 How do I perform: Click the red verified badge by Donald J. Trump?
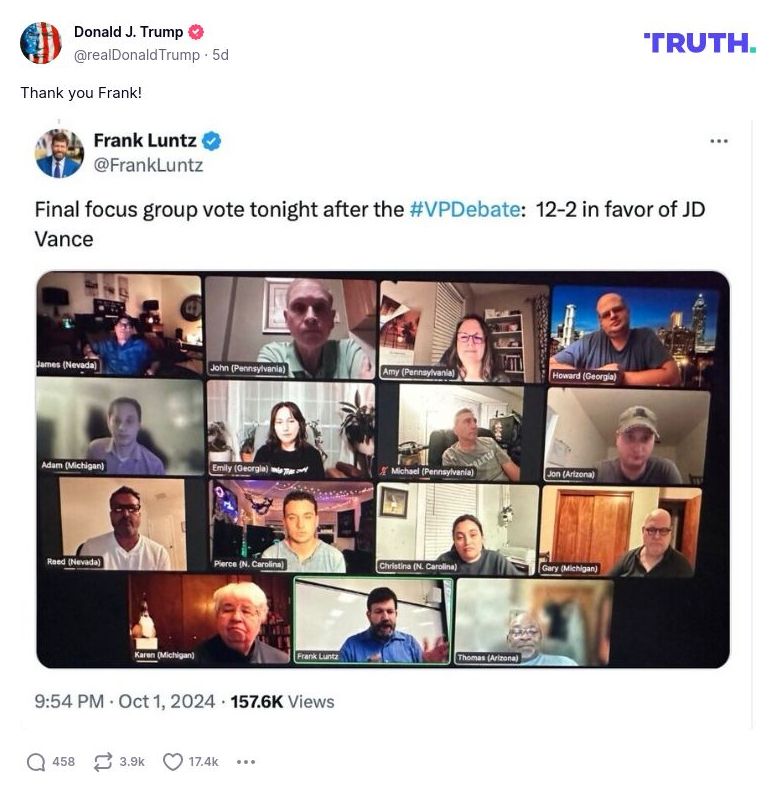pos(196,32)
